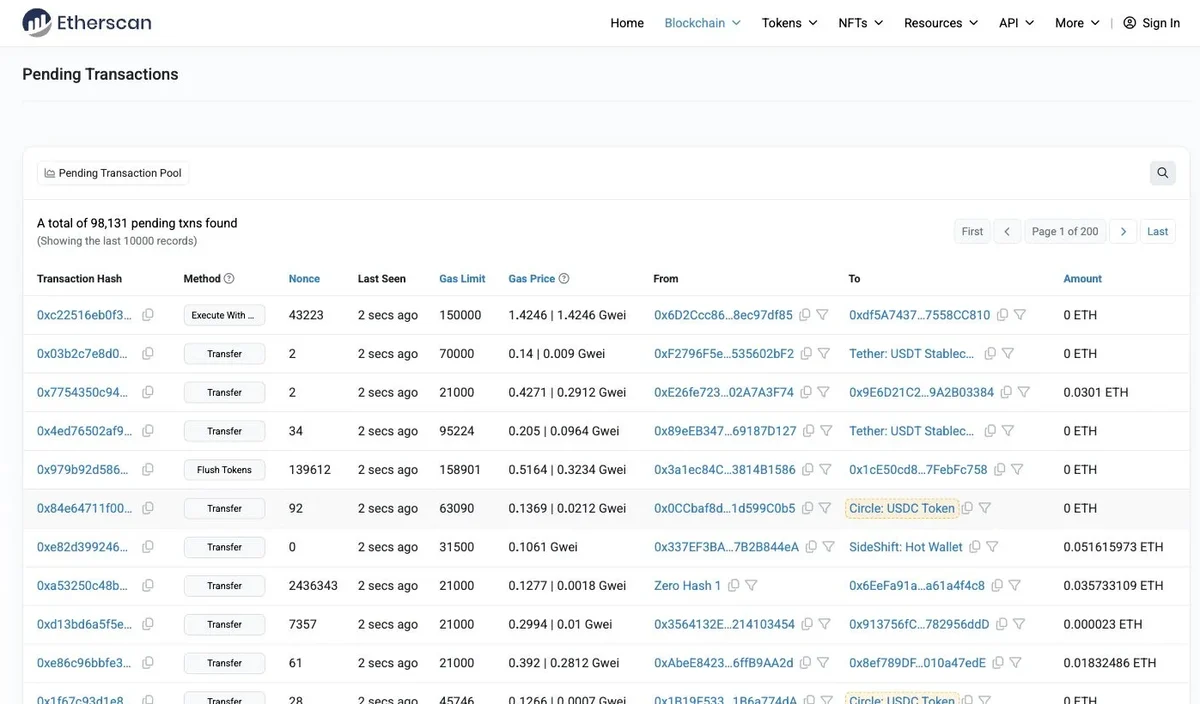Click the Etherscan logo
The image size is (1200, 704).
[x=87, y=22]
